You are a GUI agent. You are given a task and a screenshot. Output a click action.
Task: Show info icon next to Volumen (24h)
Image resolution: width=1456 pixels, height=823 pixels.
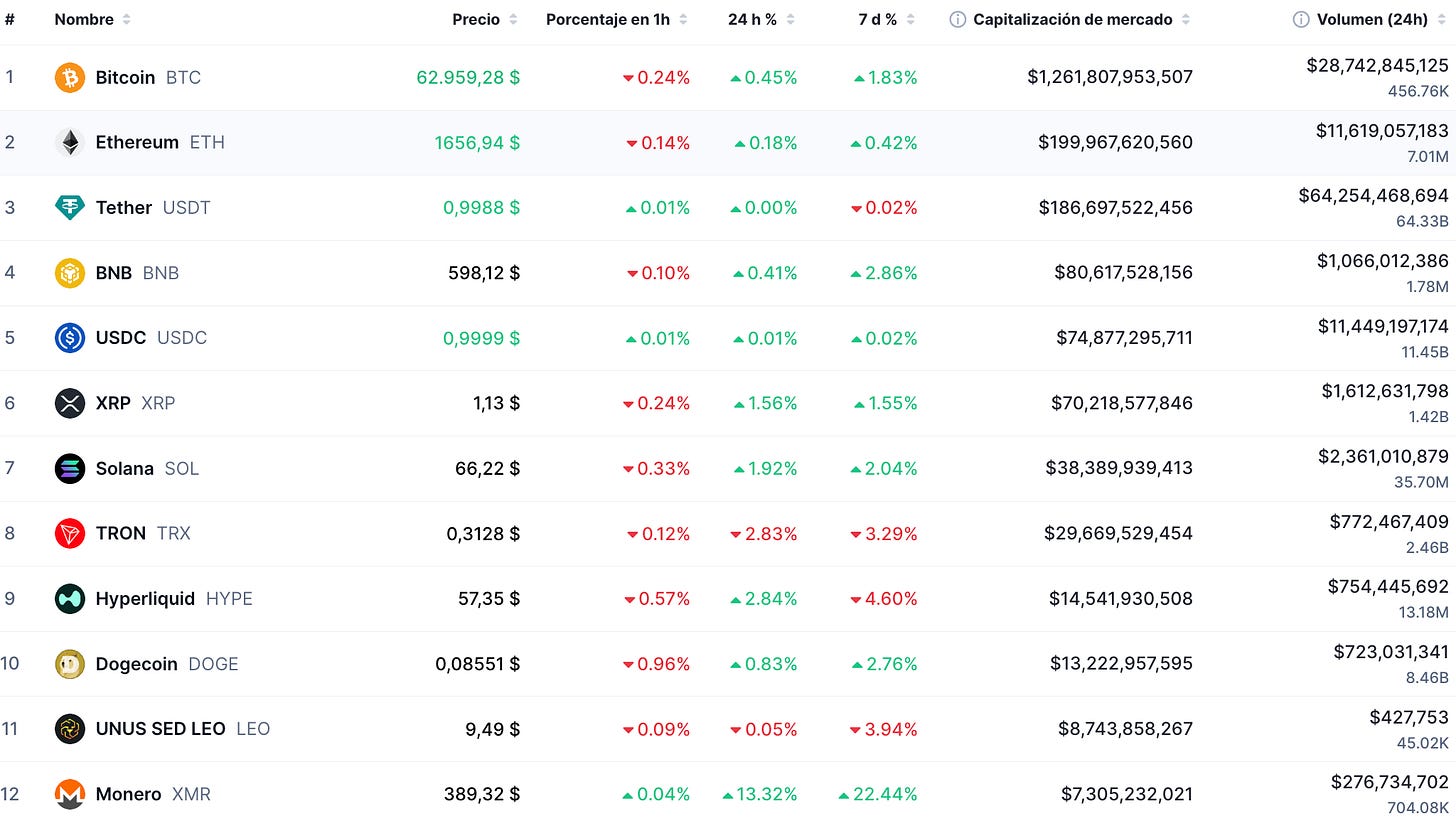tap(1301, 19)
